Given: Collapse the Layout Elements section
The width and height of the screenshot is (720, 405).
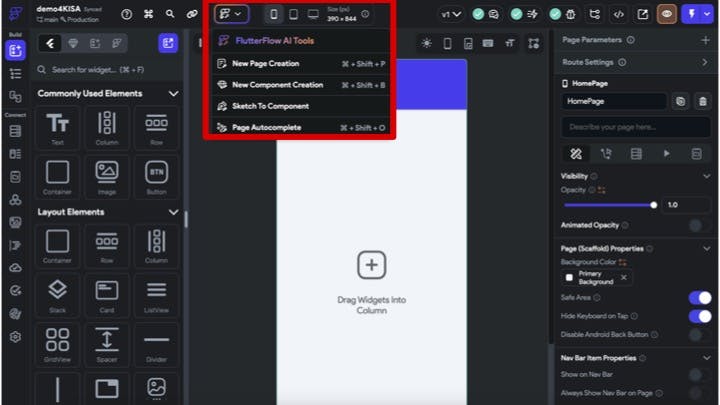Looking at the screenshot, I should (173, 212).
